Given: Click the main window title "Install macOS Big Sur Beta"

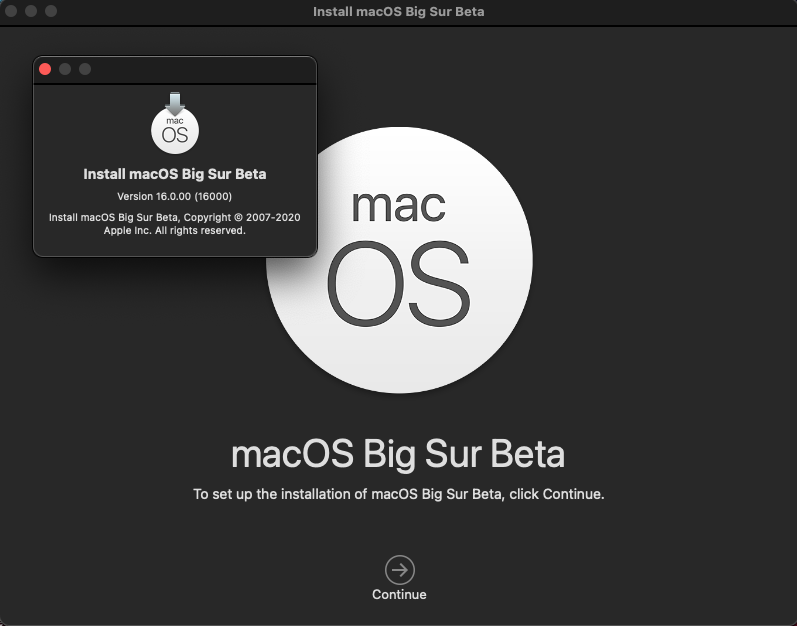Looking at the screenshot, I should tap(398, 11).
